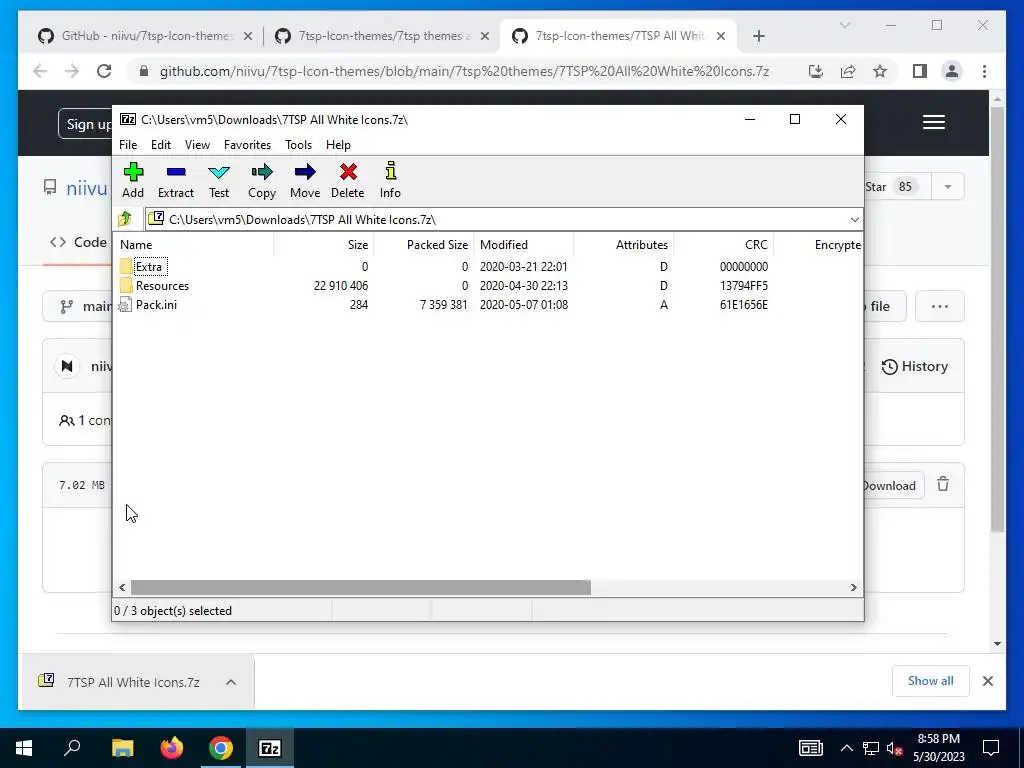The height and width of the screenshot is (768, 1024).
Task: Sort by the Modified column header
Action: pos(524,245)
